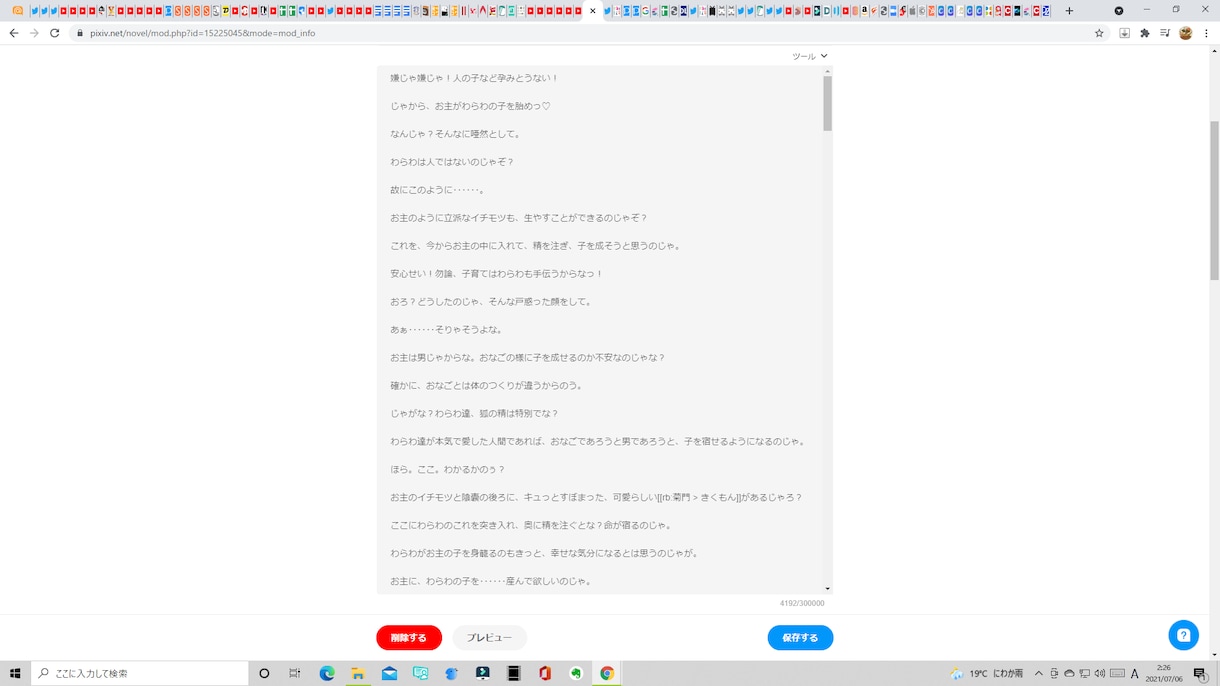Viewport: 1220px width, 686px height.
Task: Open the weather widget showing 19°C
Action: (x=985, y=674)
